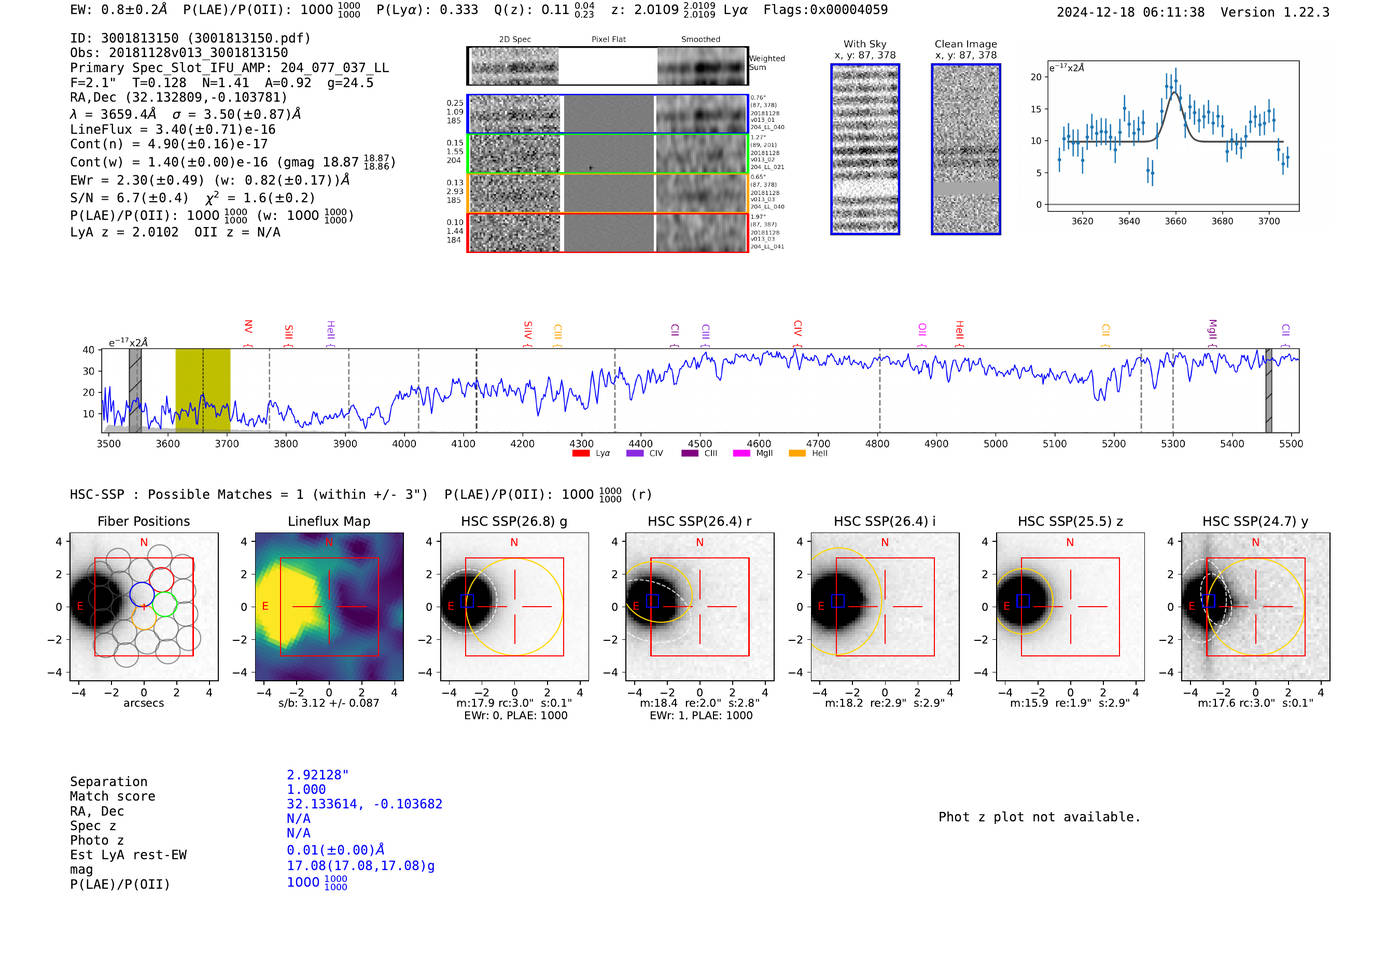Click the magenta MgII legend swatch

point(742,454)
